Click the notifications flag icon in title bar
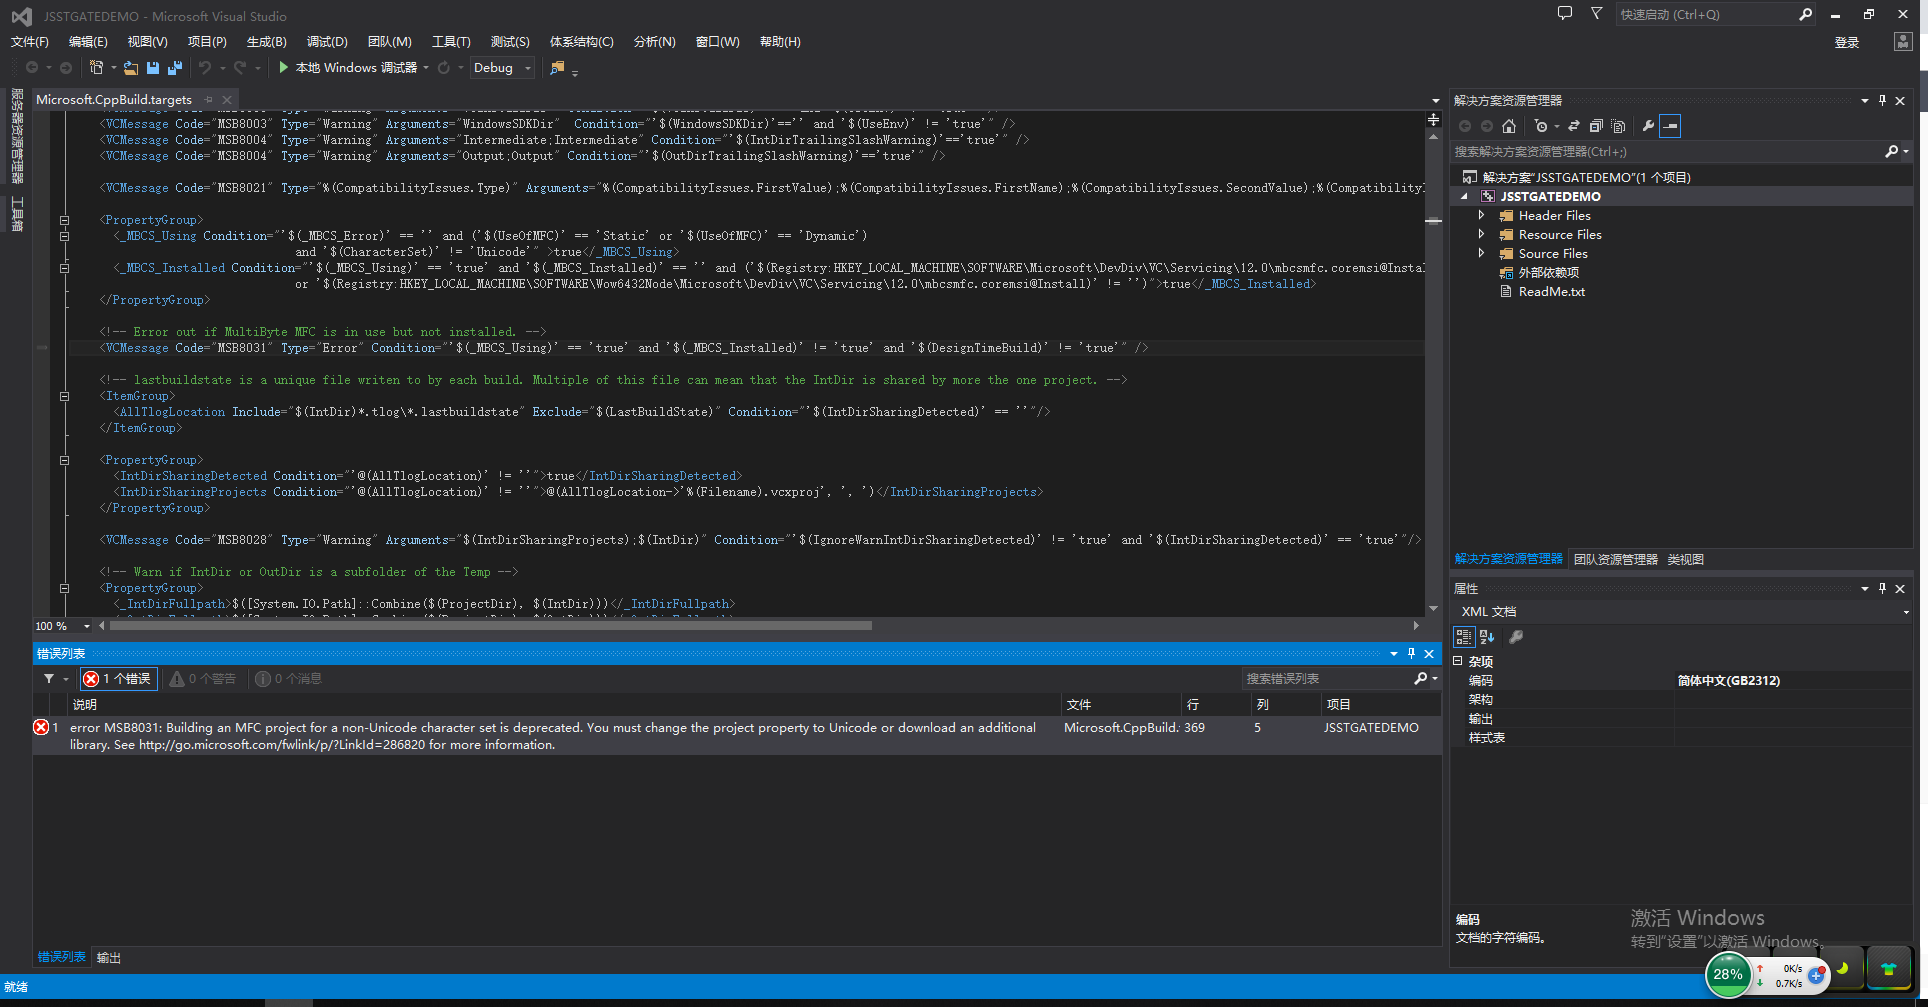The width and height of the screenshot is (1928, 1007). [x=1596, y=14]
